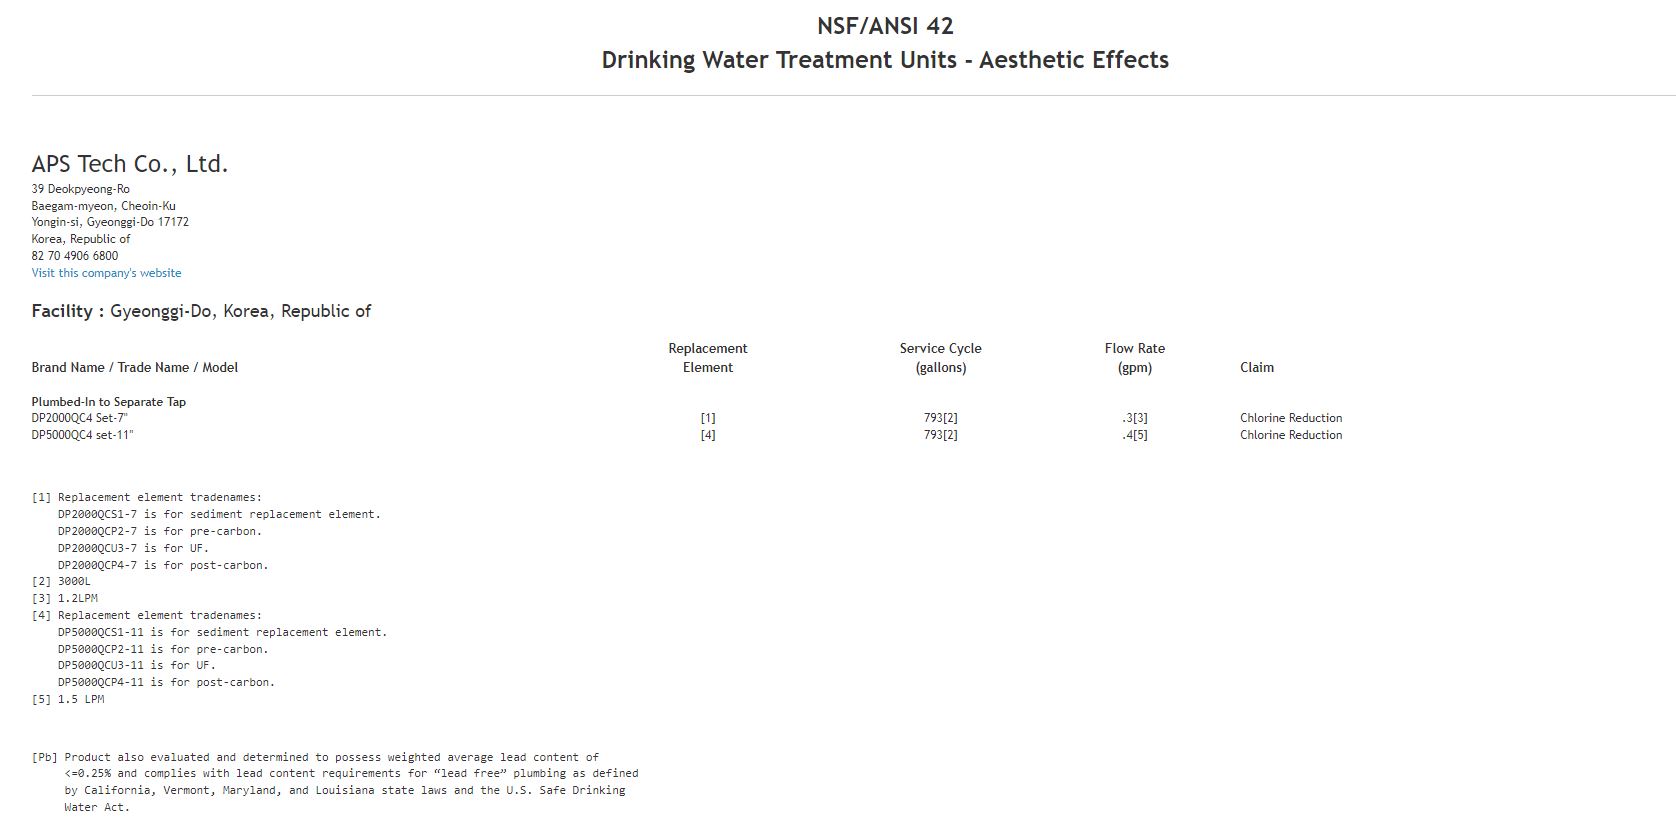The height and width of the screenshot is (825, 1676).
Task: Click Chlorine Reduction claim for DP2000QC4 row
Action: [1291, 418]
